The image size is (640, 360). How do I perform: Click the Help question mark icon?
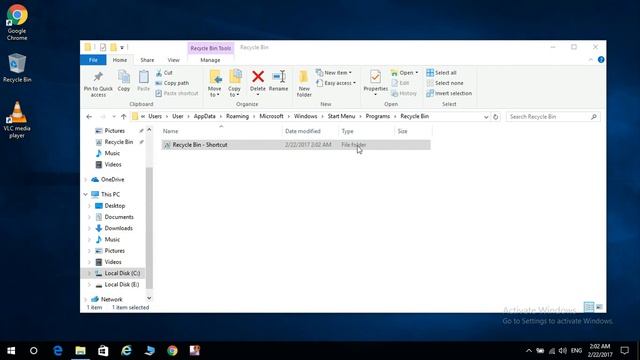(601, 60)
